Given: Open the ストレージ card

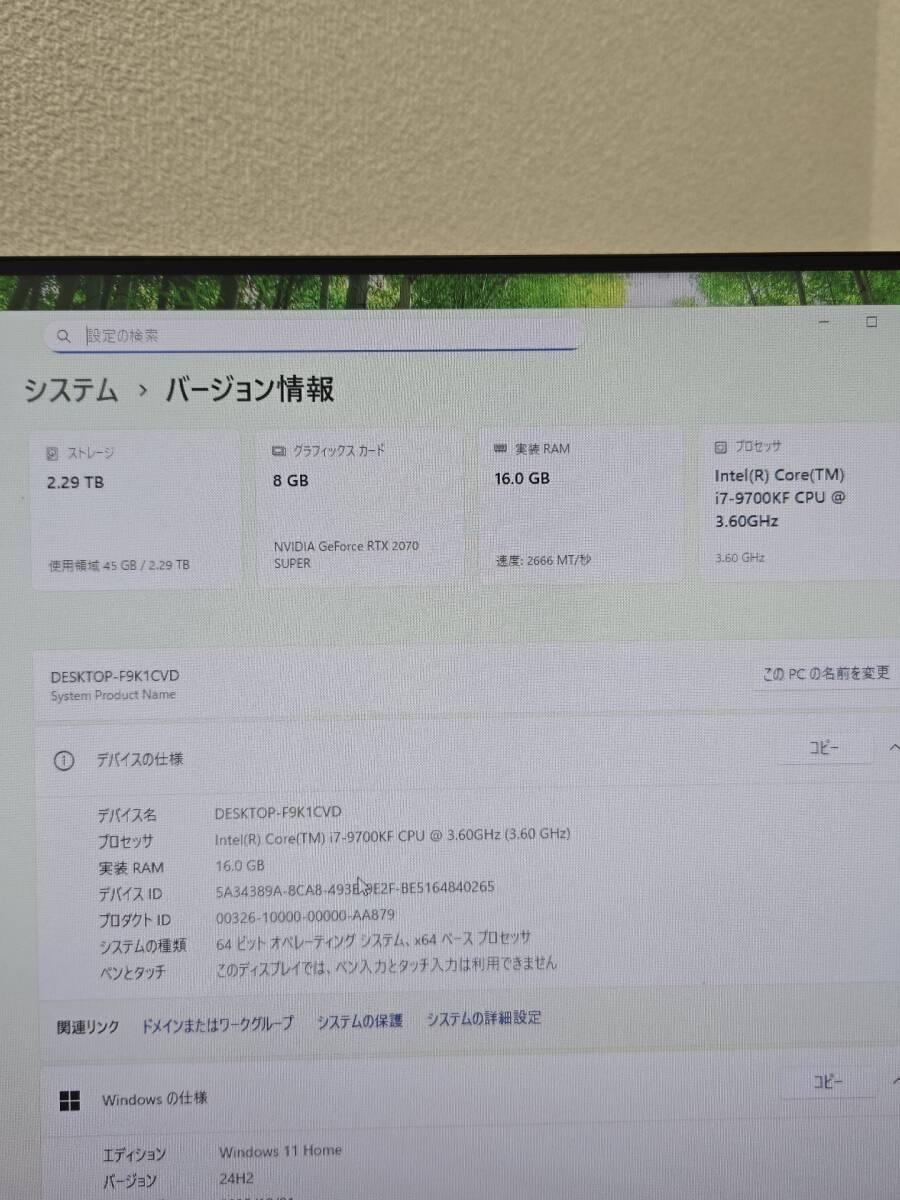Looking at the screenshot, I should [137, 509].
